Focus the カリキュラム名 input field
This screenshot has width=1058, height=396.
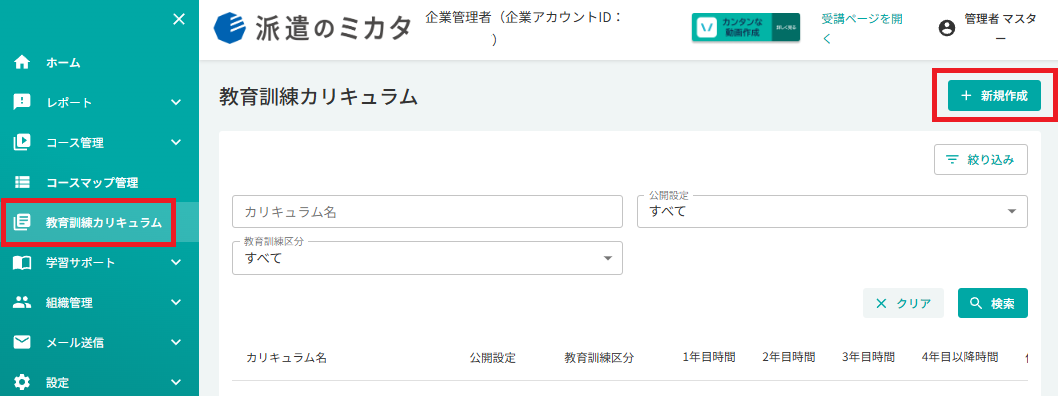coord(427,212)
